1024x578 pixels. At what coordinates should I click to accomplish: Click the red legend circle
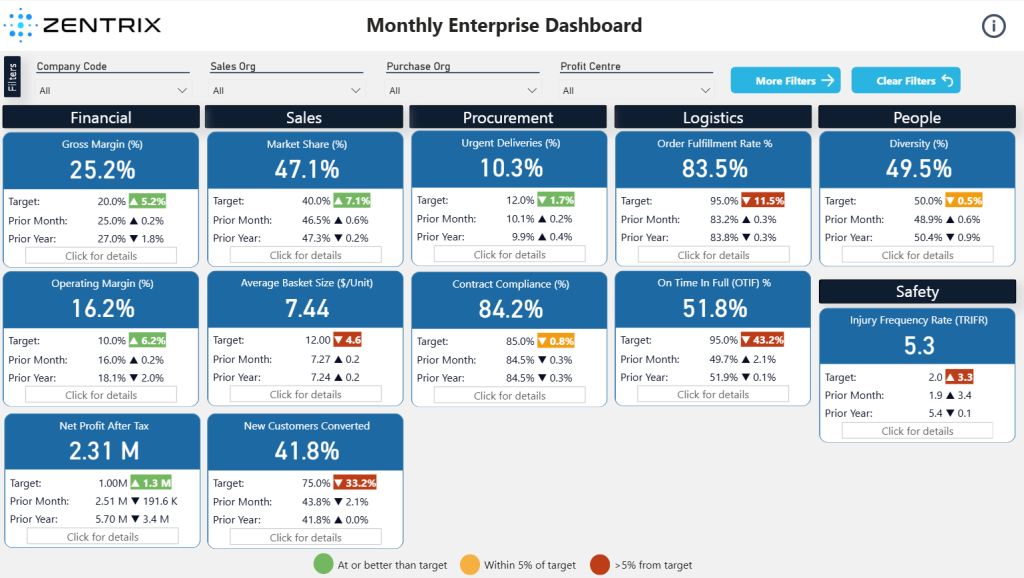600,564
